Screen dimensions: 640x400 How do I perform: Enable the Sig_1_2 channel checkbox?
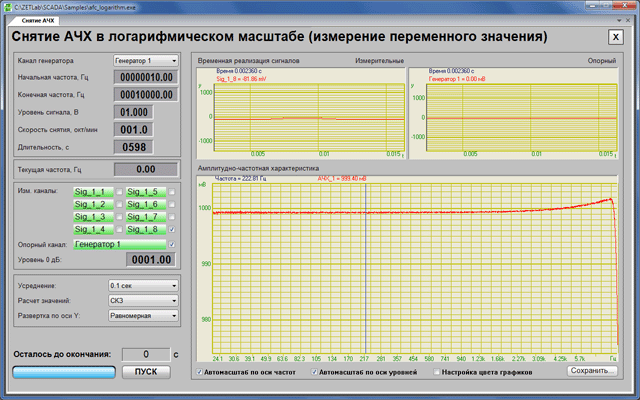pos(119,204)
